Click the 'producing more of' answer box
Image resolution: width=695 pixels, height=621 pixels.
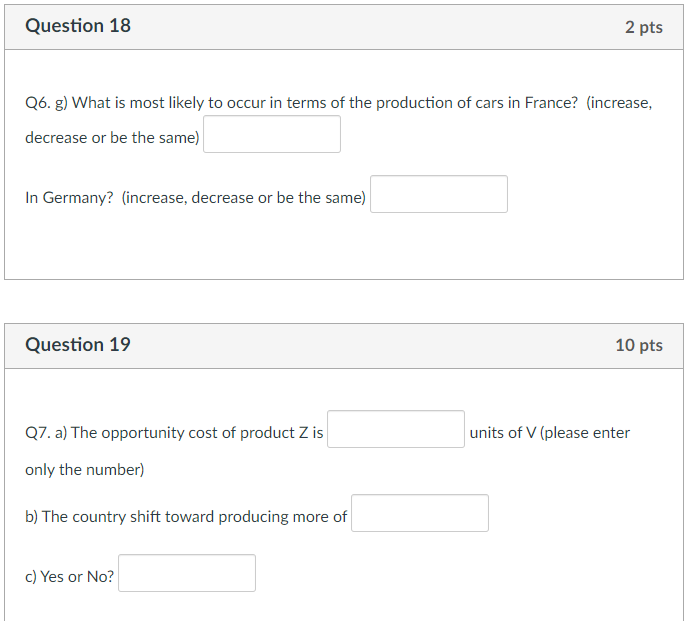coord(420,513)
